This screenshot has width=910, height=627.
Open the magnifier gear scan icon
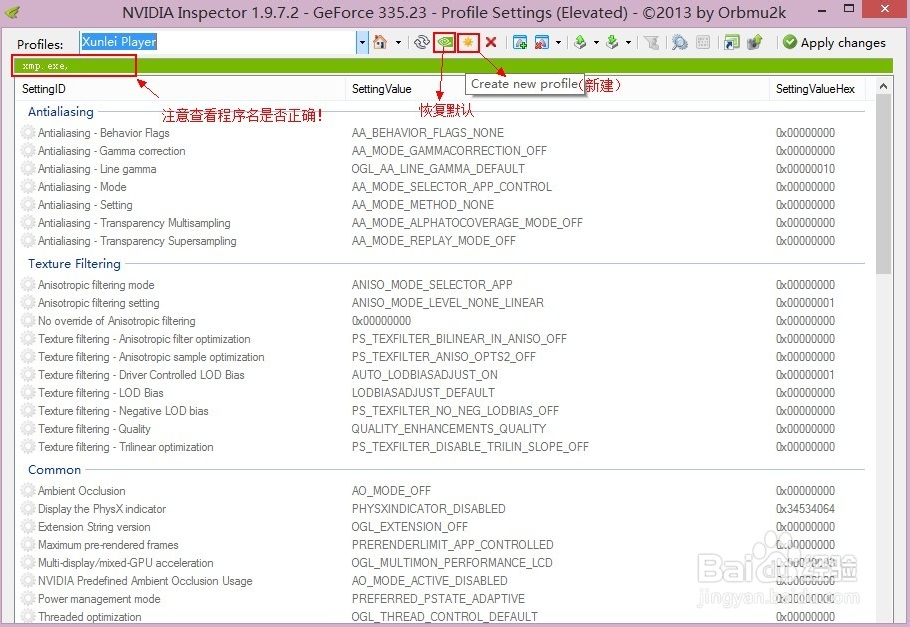(679, 42)
